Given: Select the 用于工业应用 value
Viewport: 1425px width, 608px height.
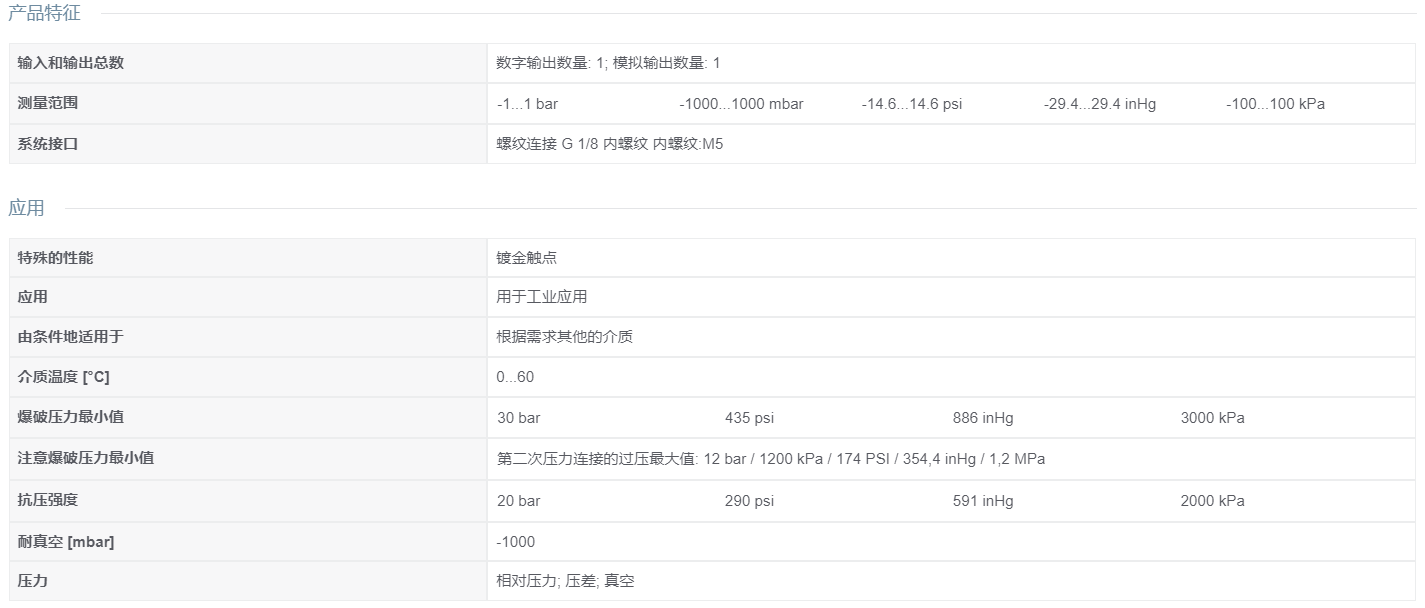Looking at the screenshot, I should (542, 297).
